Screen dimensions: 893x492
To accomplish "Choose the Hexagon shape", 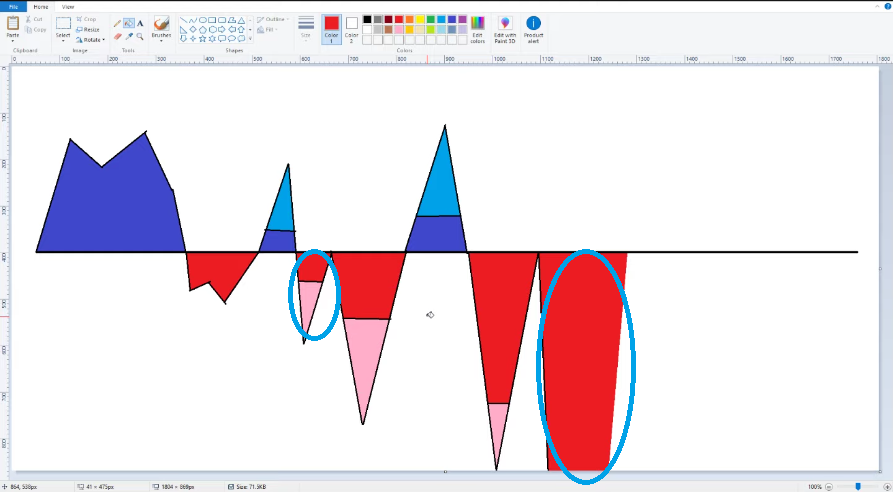I will coord(212,30).
